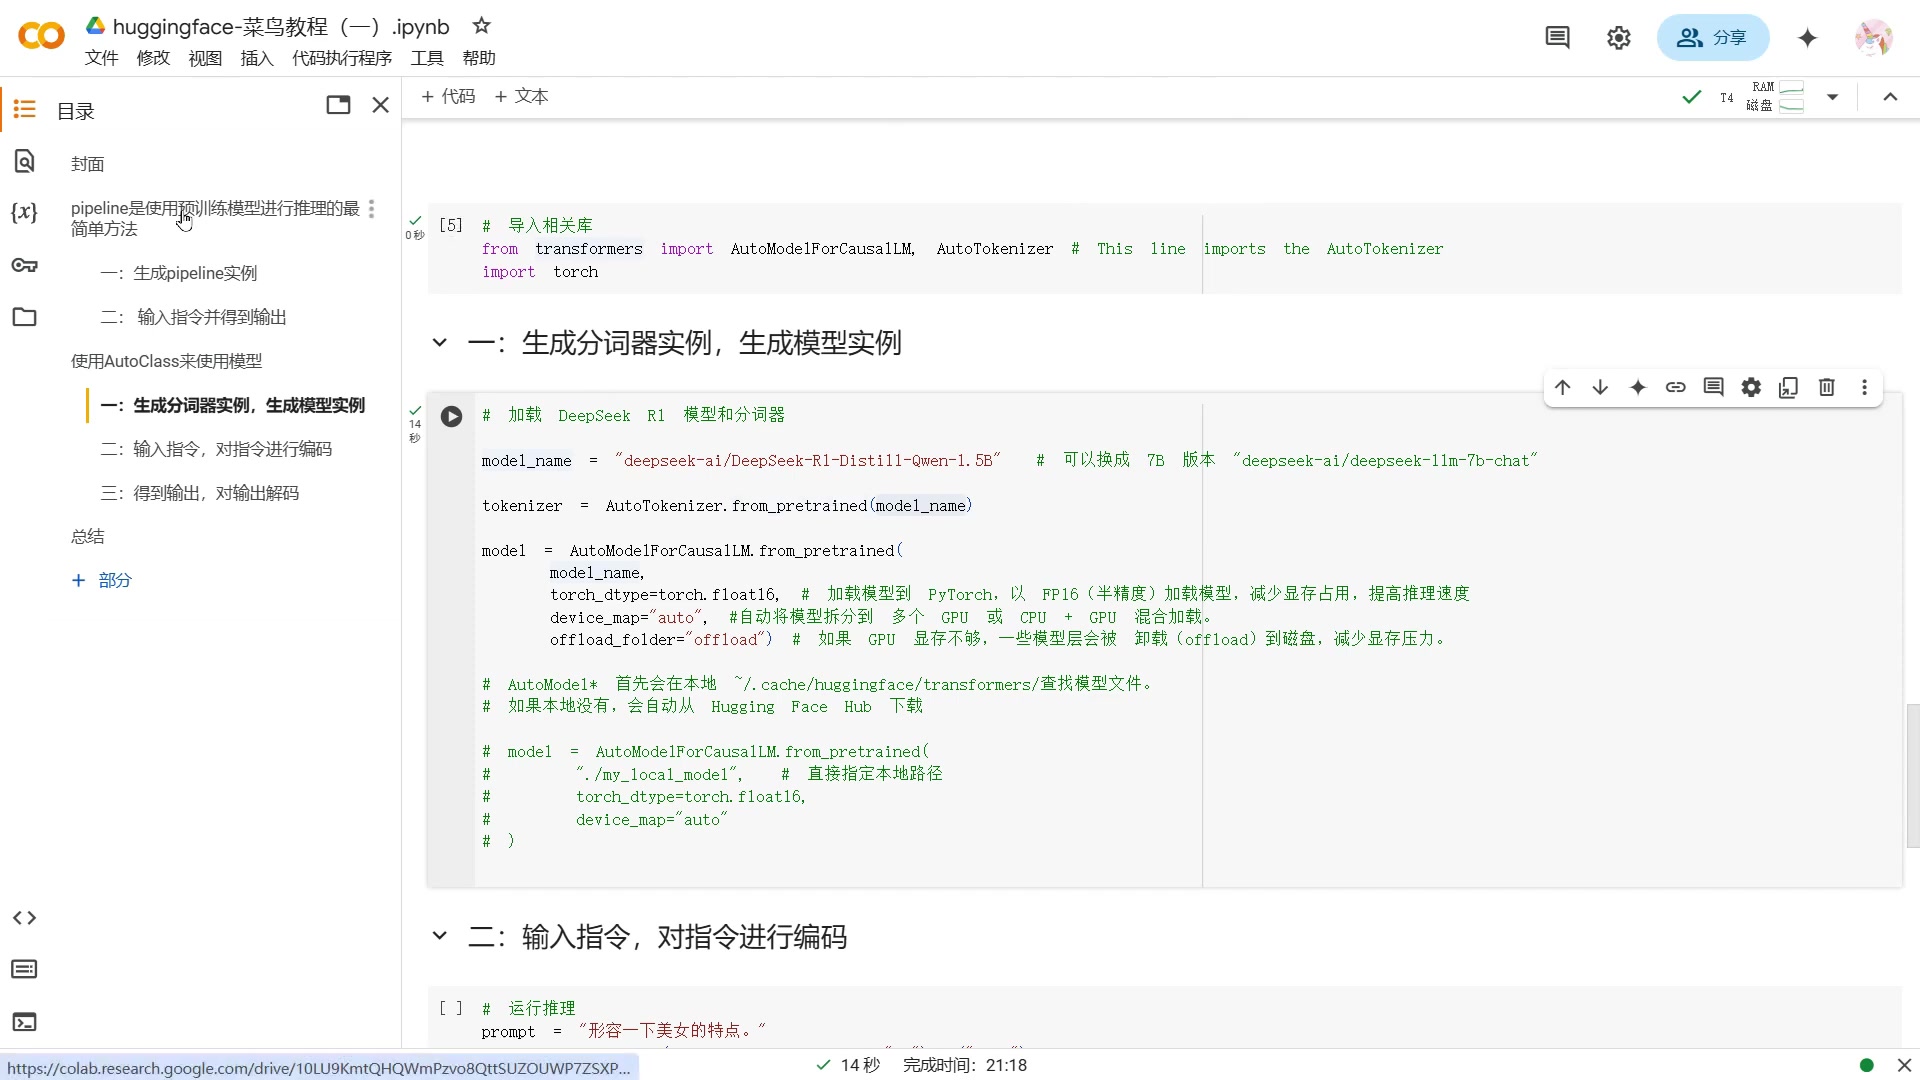Go to 一：生成pipeline实例 in outline
Image resolution: width=1920 pixels, height=1080 pixels.
tap(179, 273)
